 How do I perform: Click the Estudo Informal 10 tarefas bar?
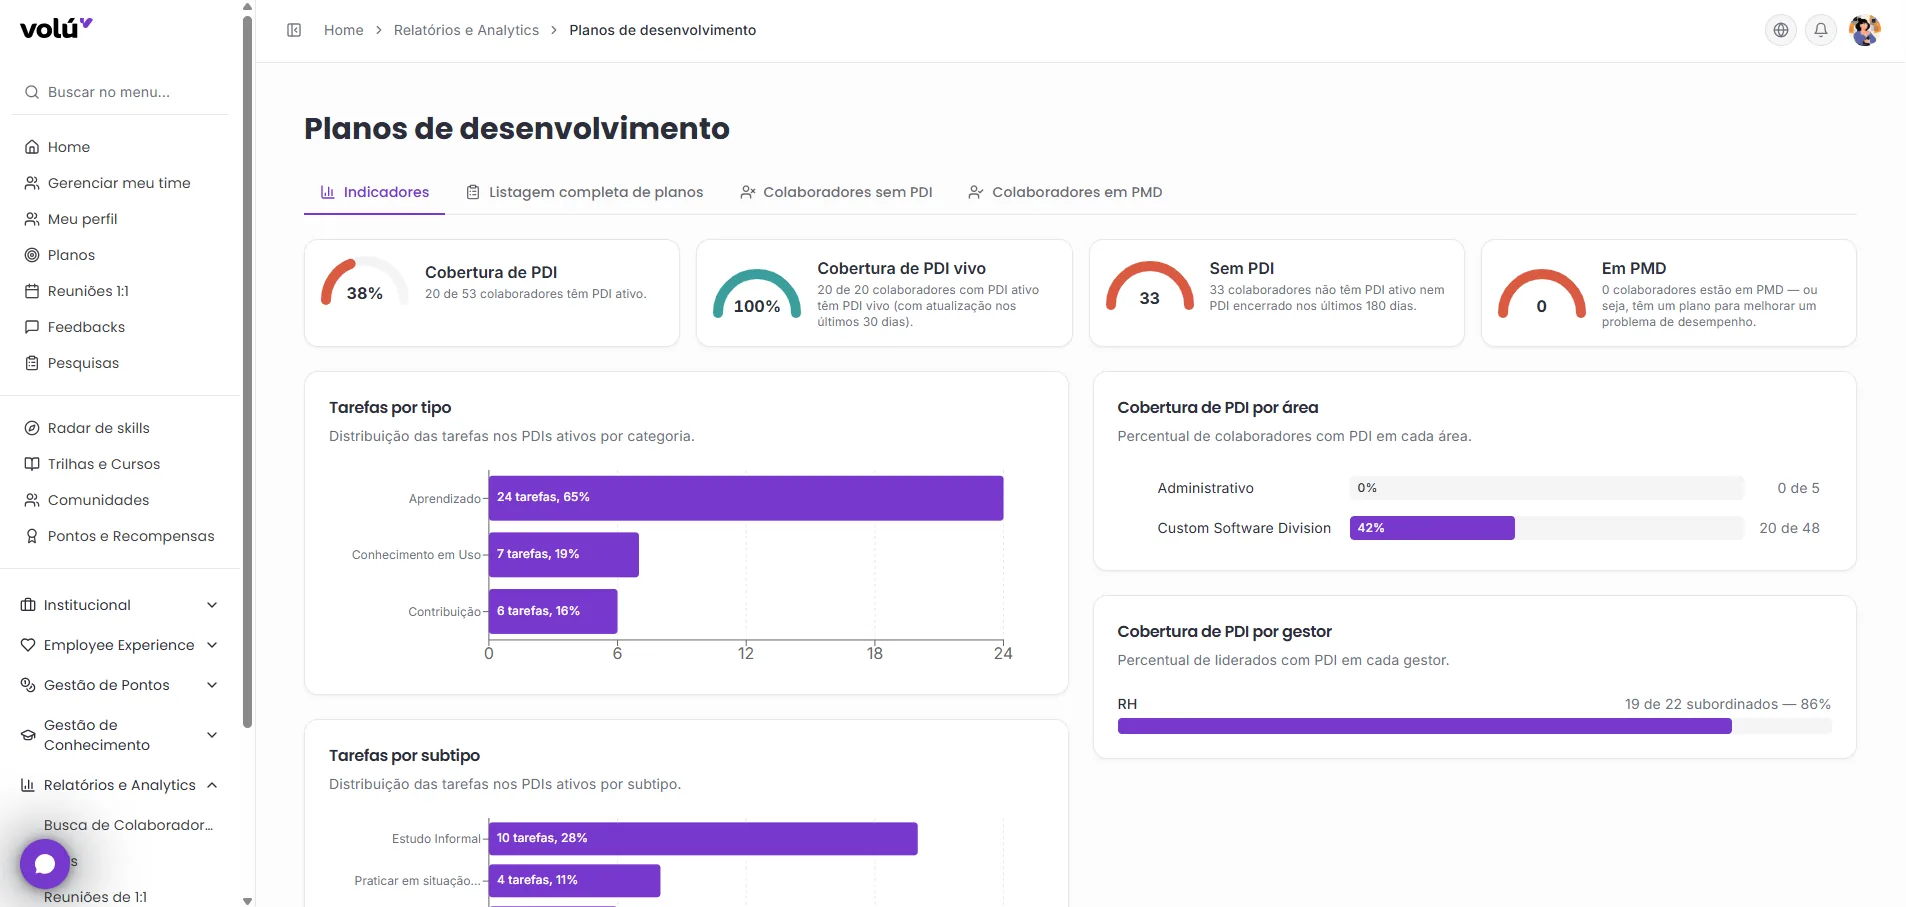pyautogui.click(x=703, y=839)
